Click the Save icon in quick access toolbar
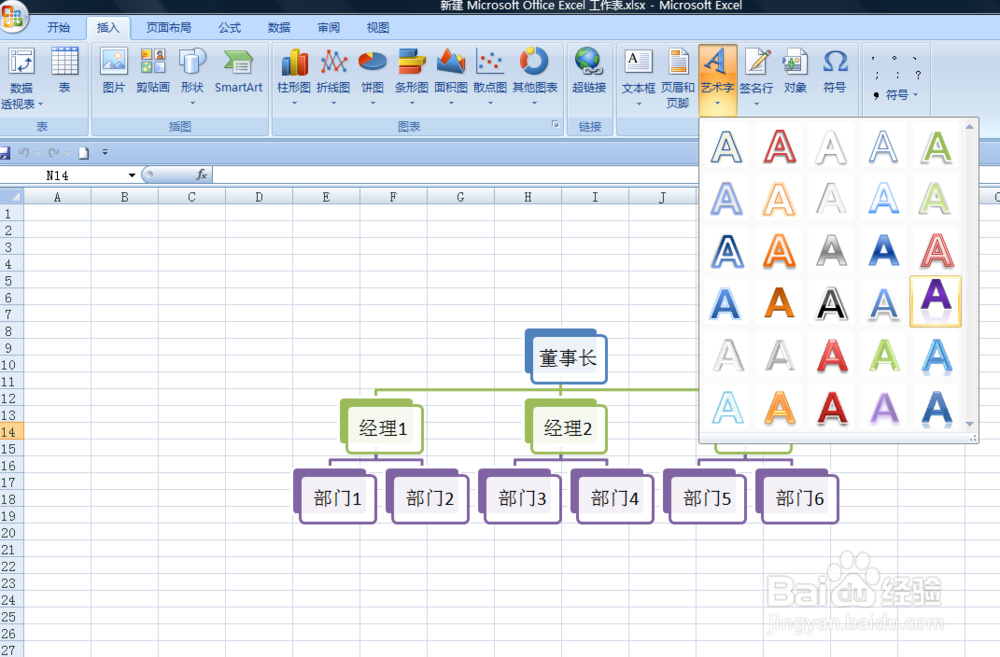The image size is (1000, 657). tap(4, 153)
